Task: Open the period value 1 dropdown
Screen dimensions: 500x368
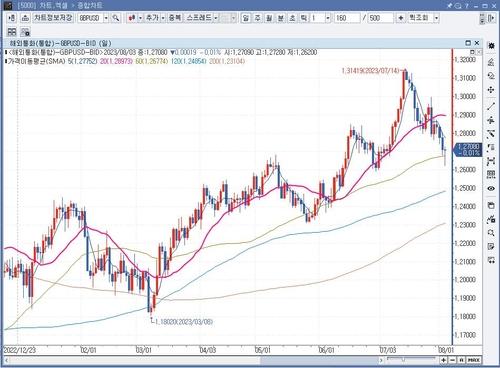Action: (328, 18)
